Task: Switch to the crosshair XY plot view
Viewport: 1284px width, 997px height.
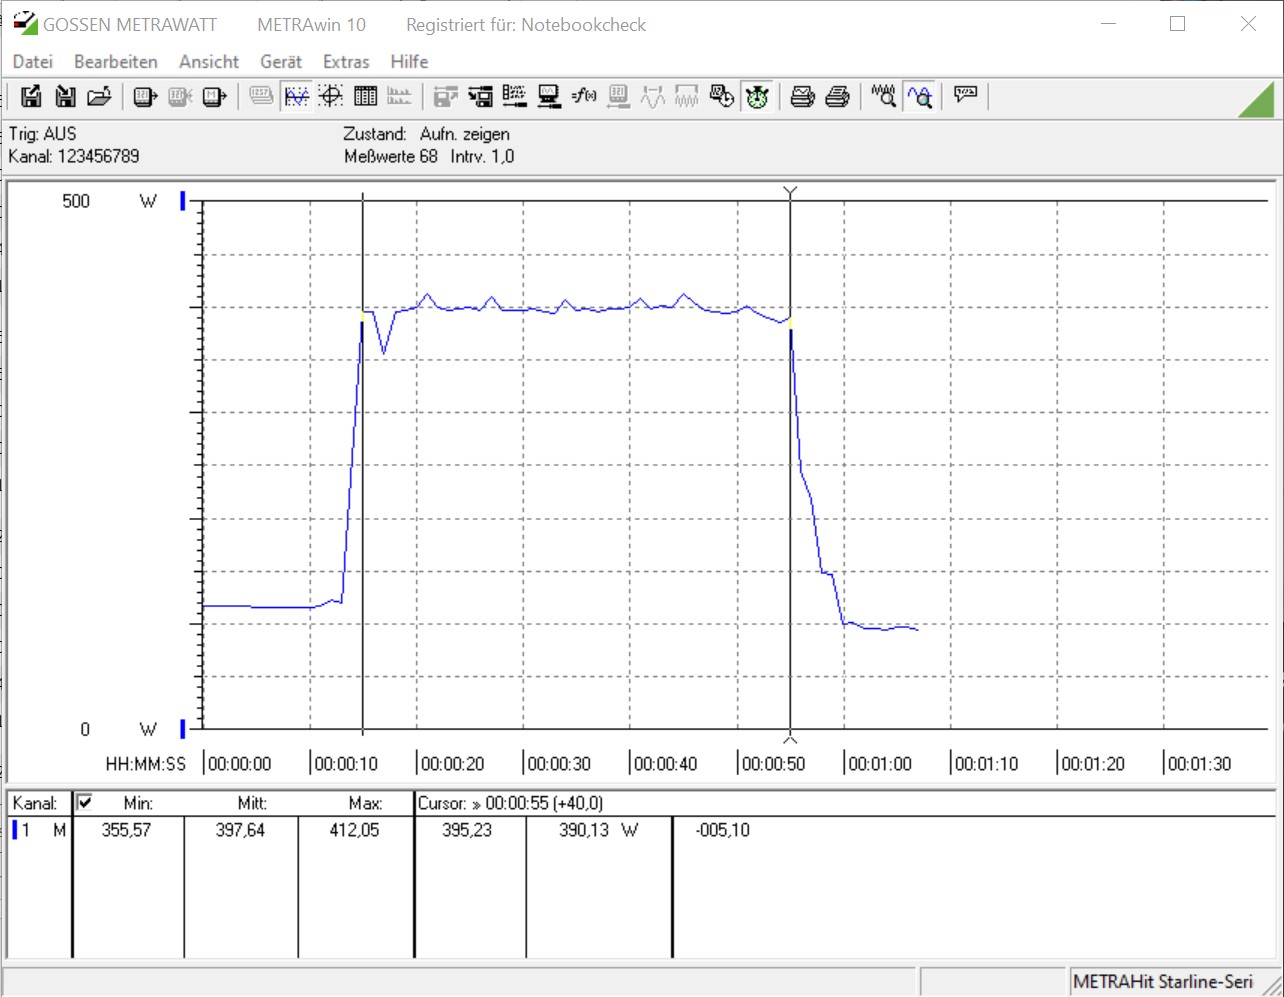Action: pyautogui.click(x=331, y=96)
